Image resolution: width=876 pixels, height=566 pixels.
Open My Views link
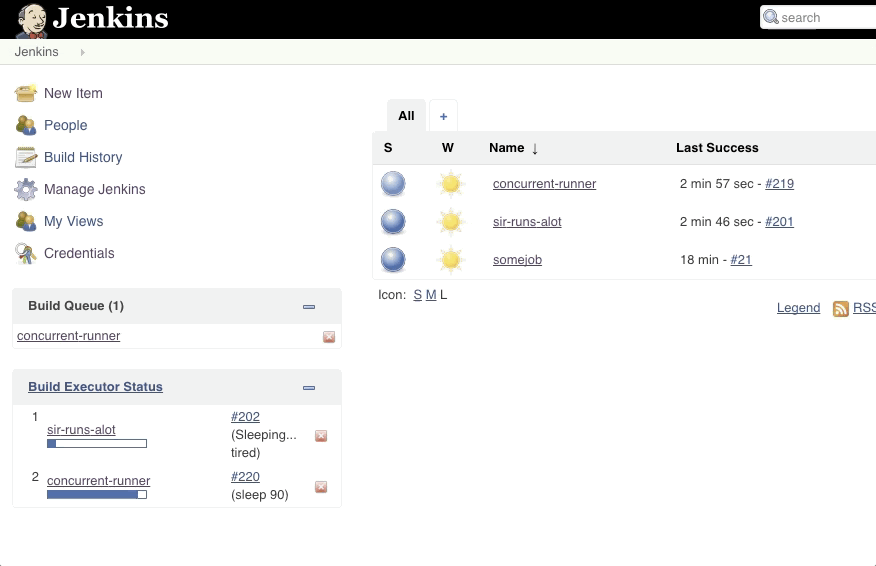point(73,221)
